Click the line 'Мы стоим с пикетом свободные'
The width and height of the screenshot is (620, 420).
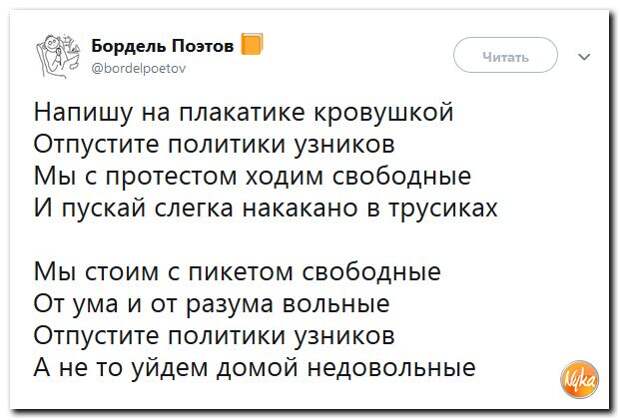pyautogui.click(x=237, y=272)
